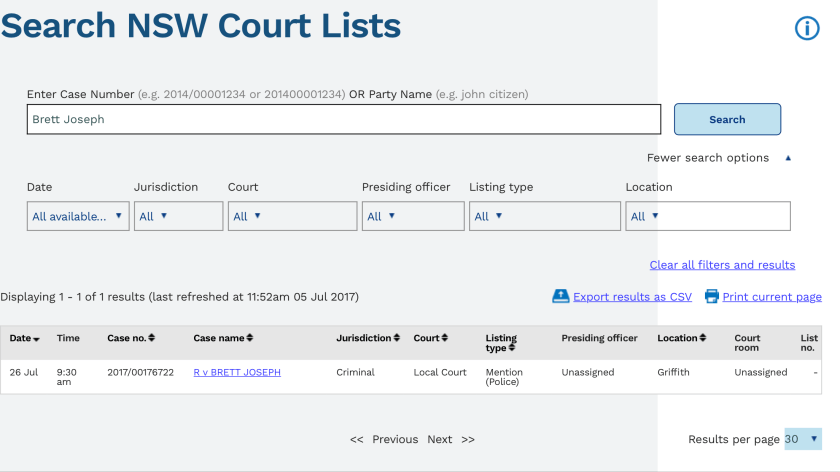Click into the case number search field
The height and width of the screenshot is (472, 840).
pyautogui.click(x=343, y=119)
